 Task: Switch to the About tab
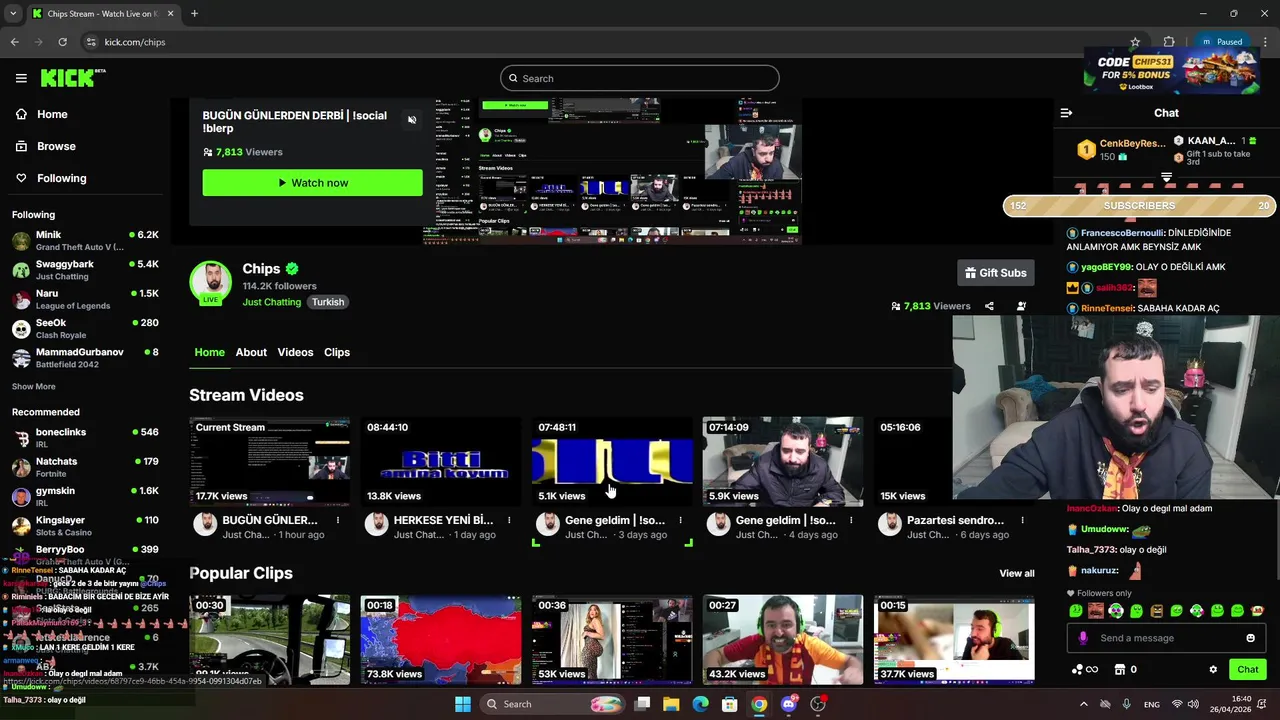251,352
